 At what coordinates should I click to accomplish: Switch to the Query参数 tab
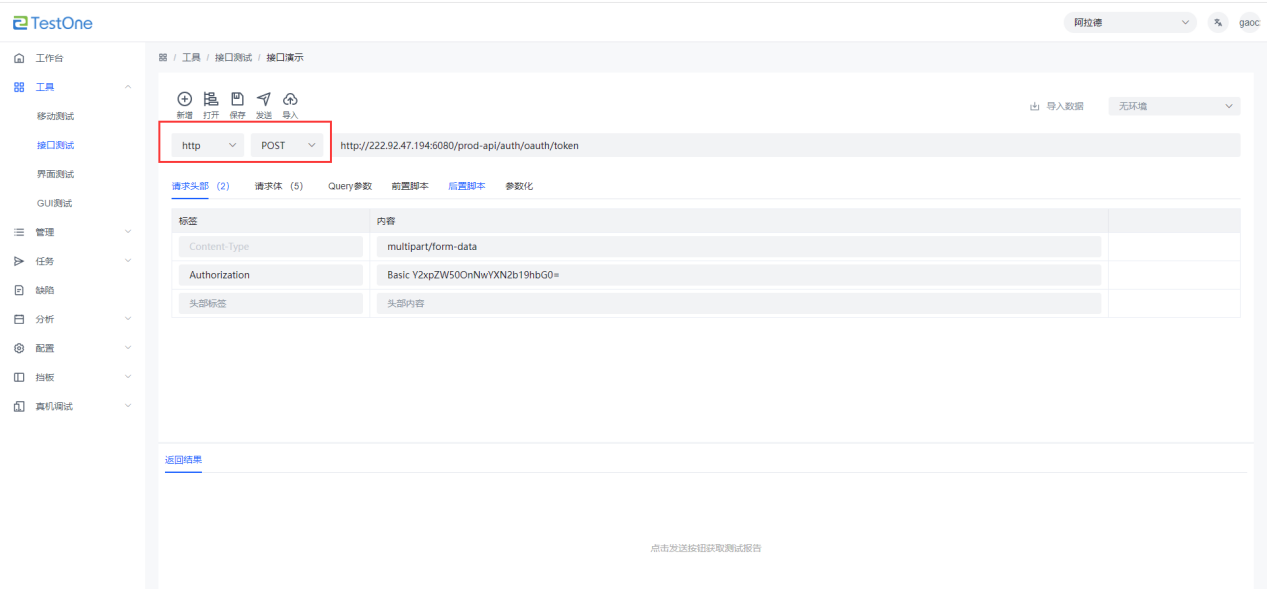(349, 186)
